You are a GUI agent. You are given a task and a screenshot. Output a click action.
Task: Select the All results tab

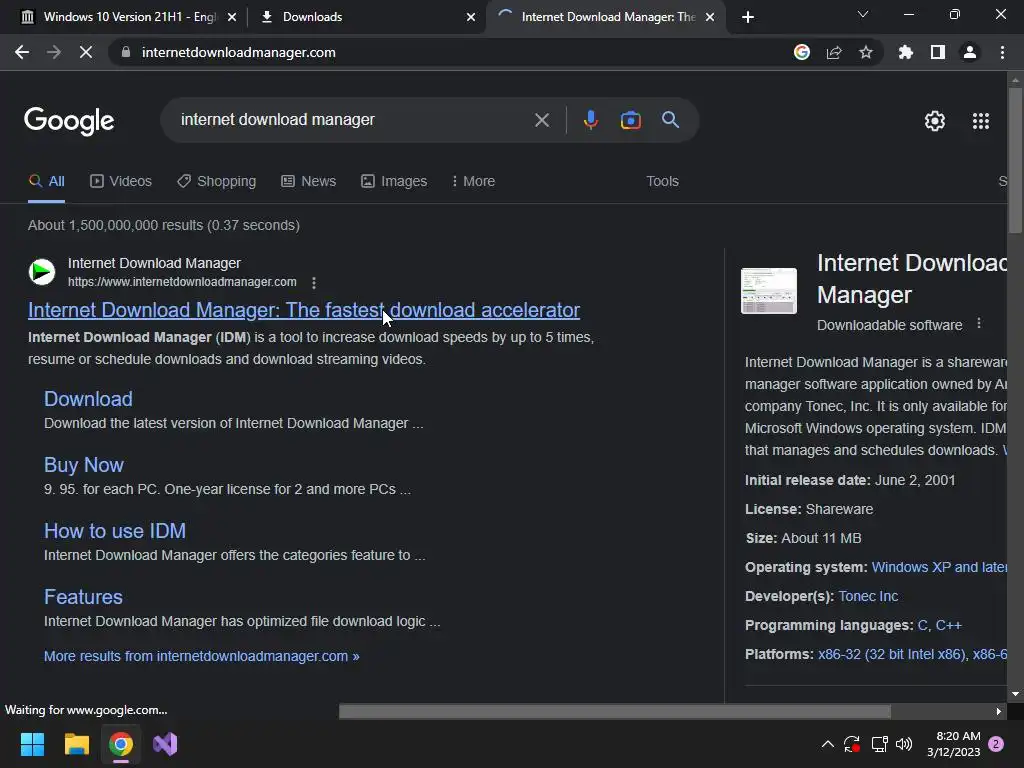[x=46, y=181]
